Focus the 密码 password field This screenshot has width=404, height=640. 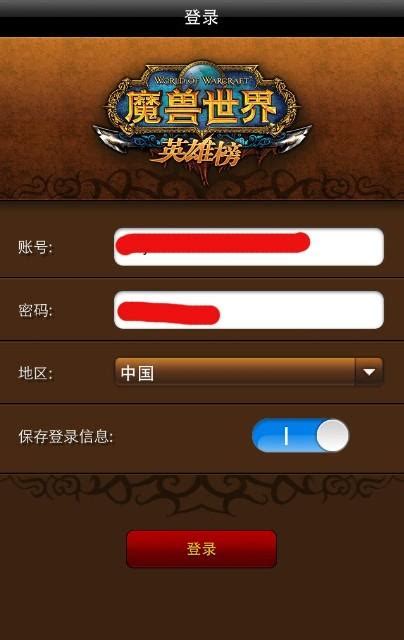(x=249, y=310)
